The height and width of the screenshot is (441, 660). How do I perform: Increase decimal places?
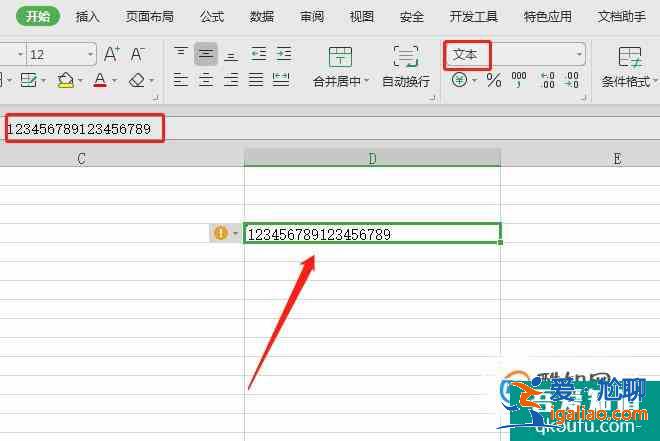pos(548,80)
